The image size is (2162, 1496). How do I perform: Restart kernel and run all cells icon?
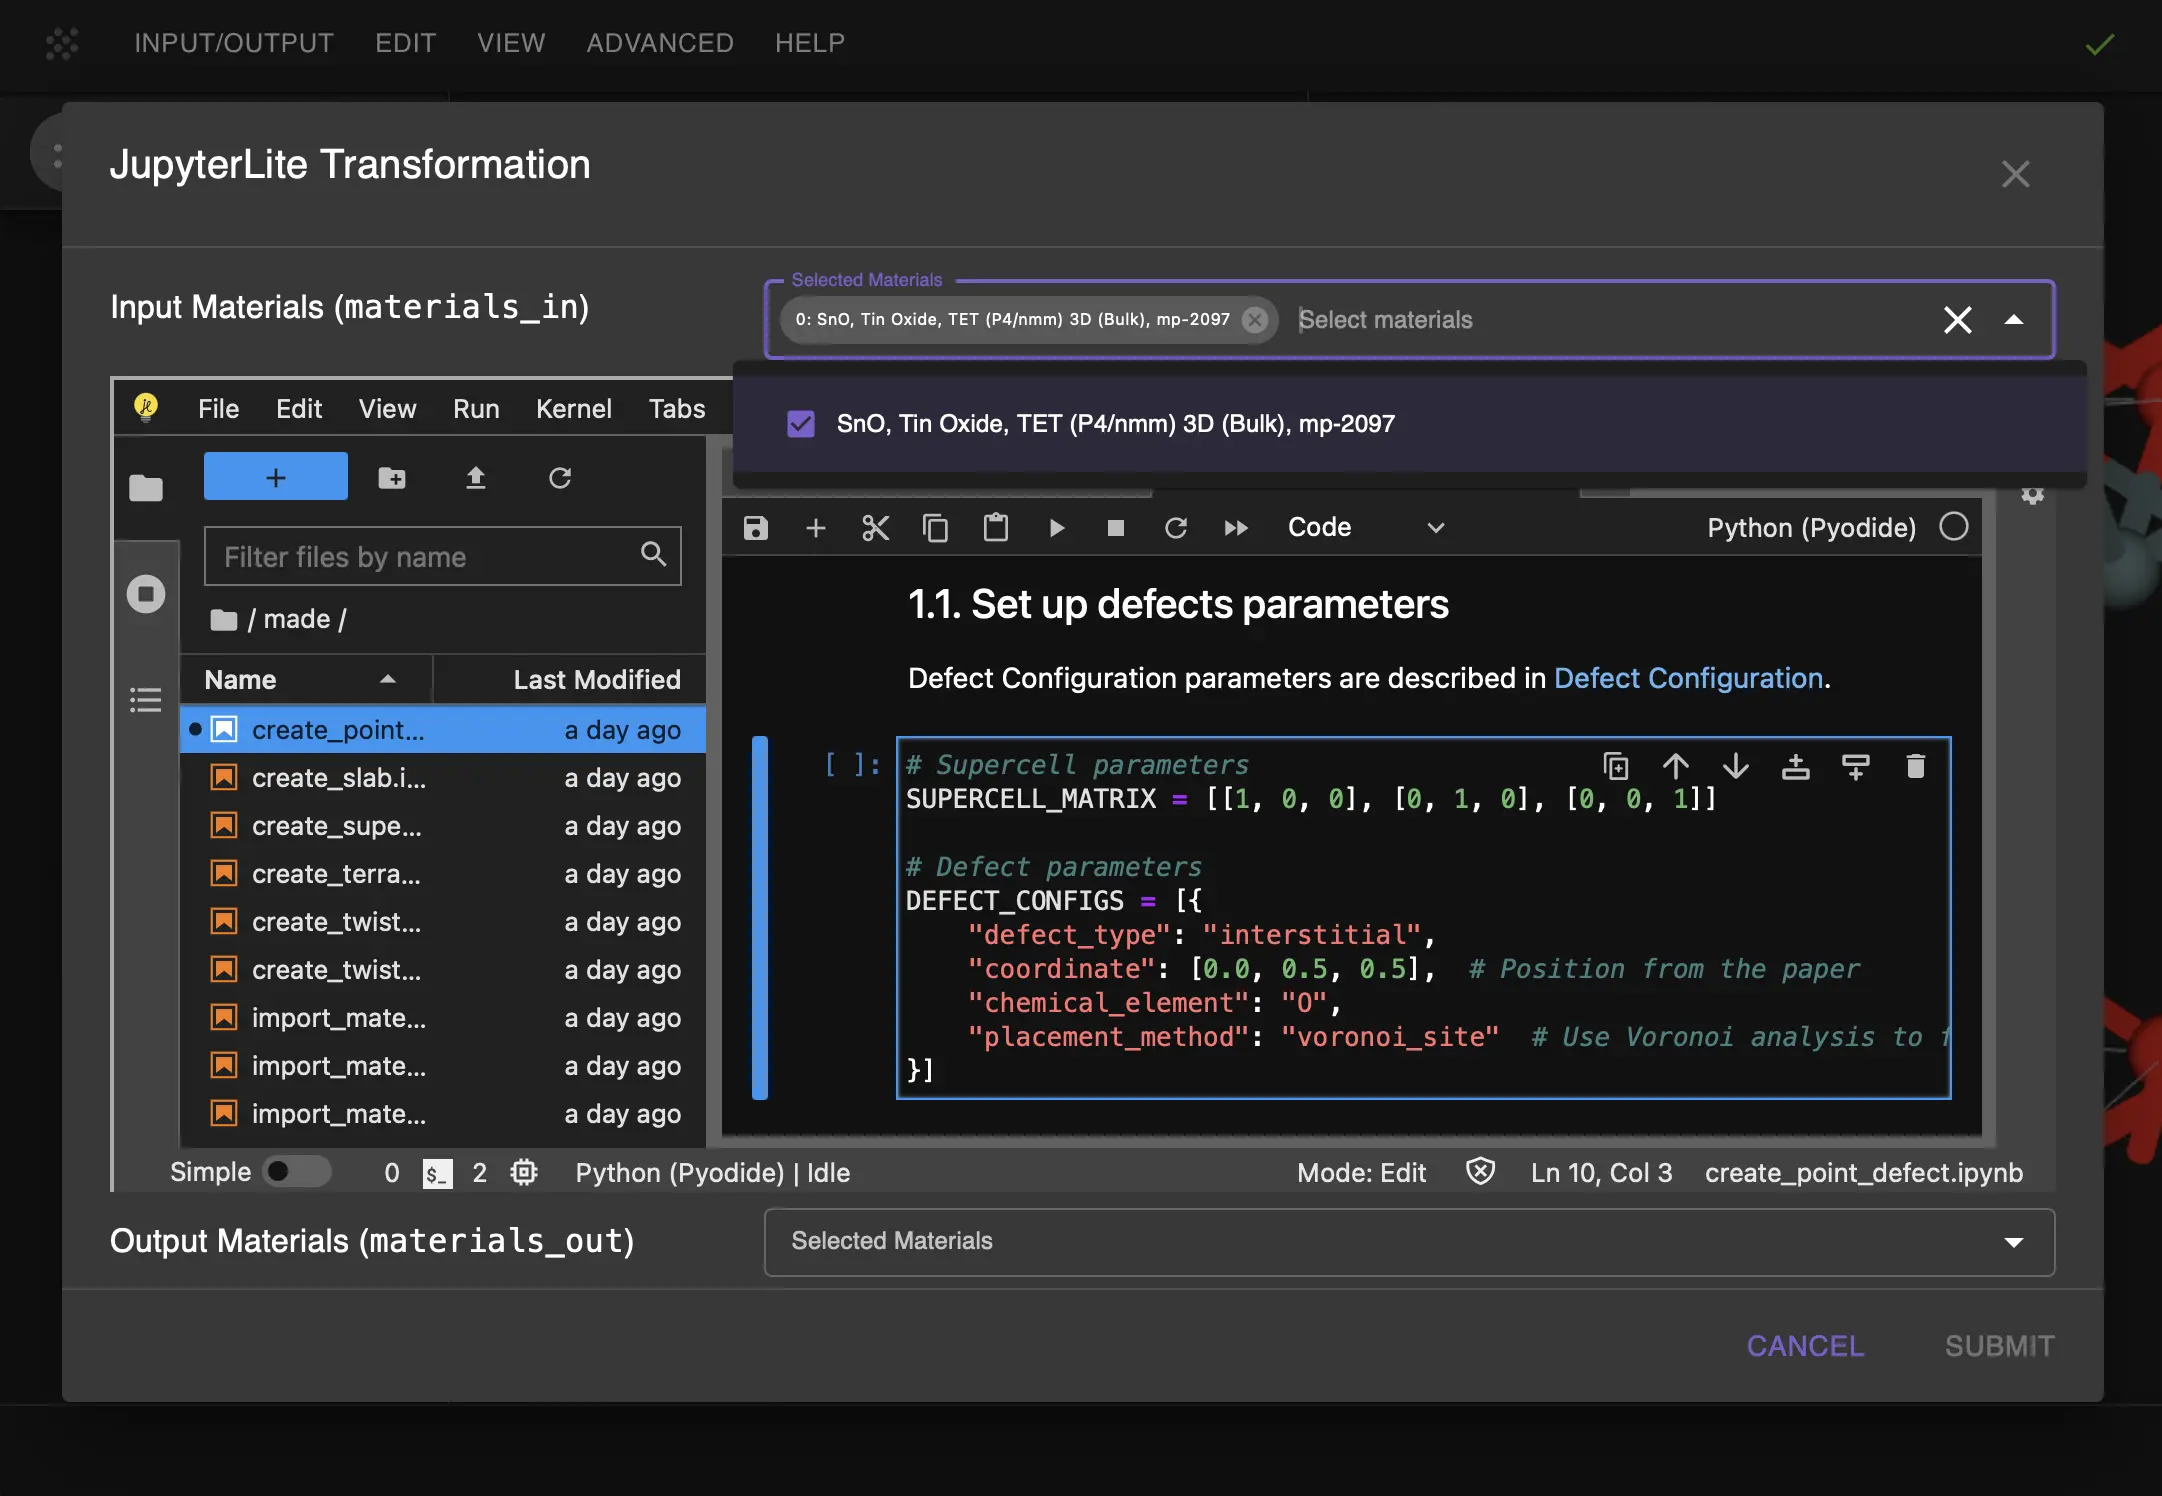[1236, 528]
